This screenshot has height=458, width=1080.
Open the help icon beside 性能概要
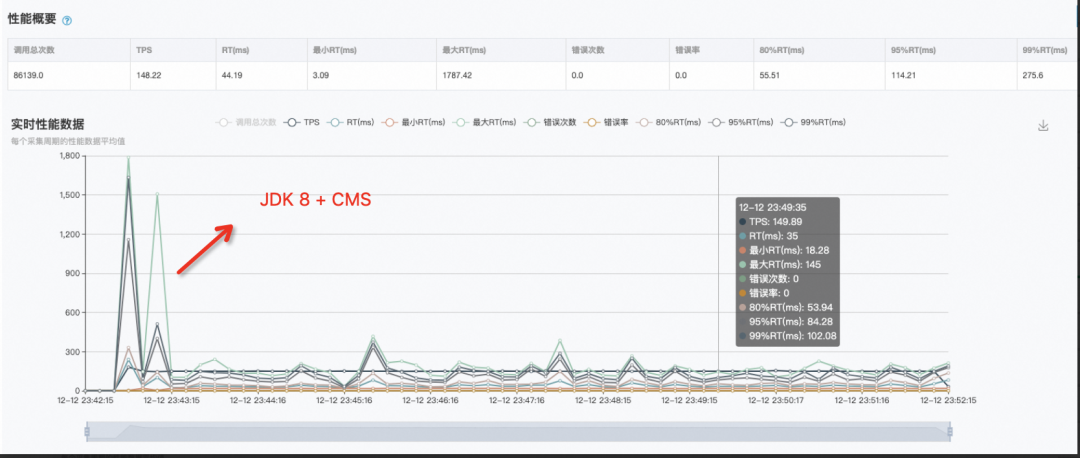pyautogui.click(x=67, y=21)
